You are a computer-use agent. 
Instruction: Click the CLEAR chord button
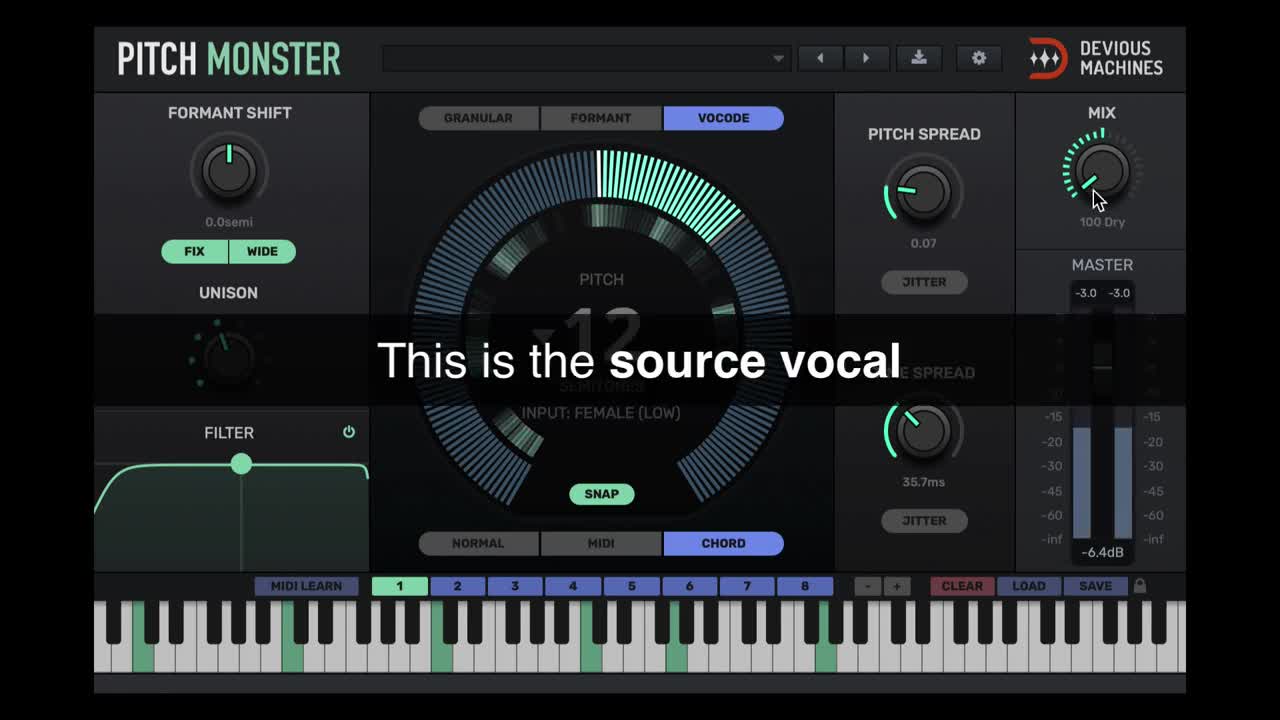pos(962,586)
